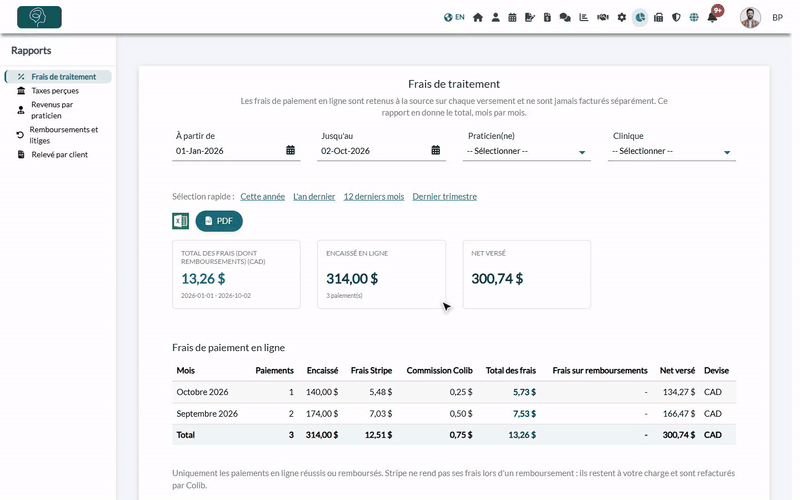Click the Cette année quick selection link
Image resolution: width=800 pixels, height=500 pixels.
click(x=262, y=196)
